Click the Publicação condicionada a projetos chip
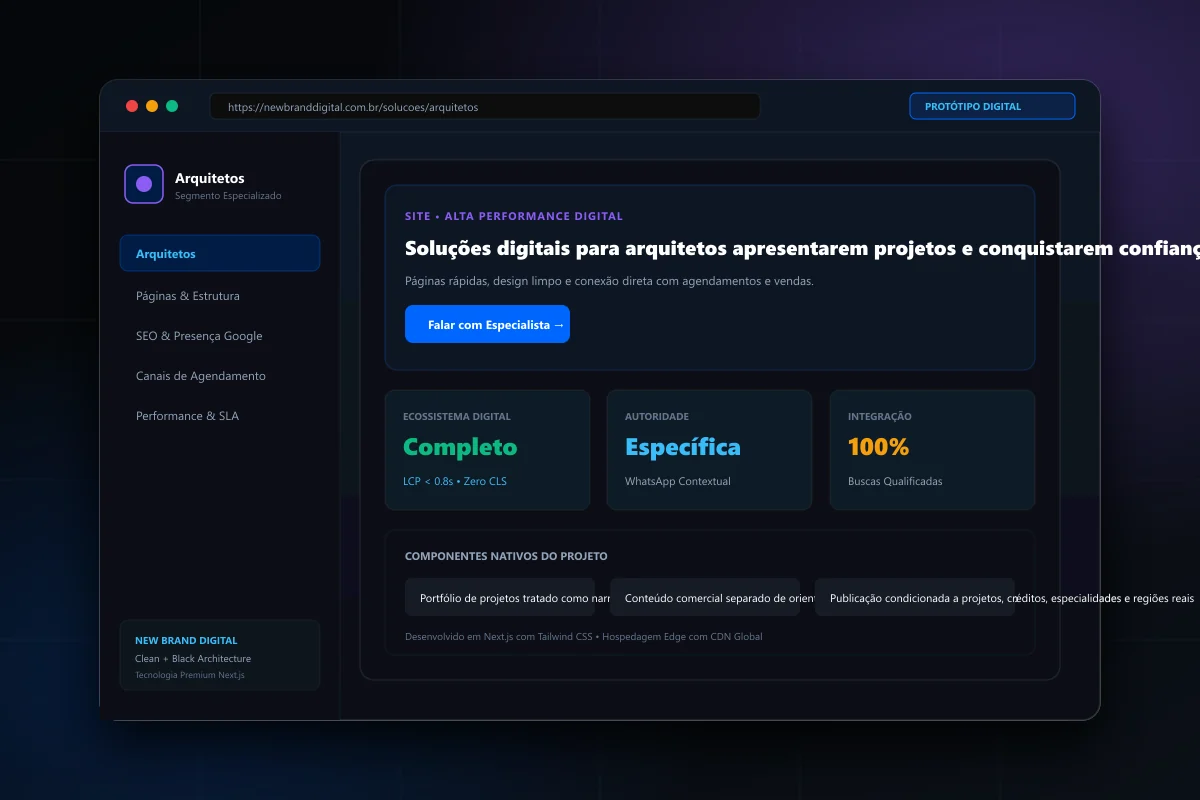 click(915, 597)
